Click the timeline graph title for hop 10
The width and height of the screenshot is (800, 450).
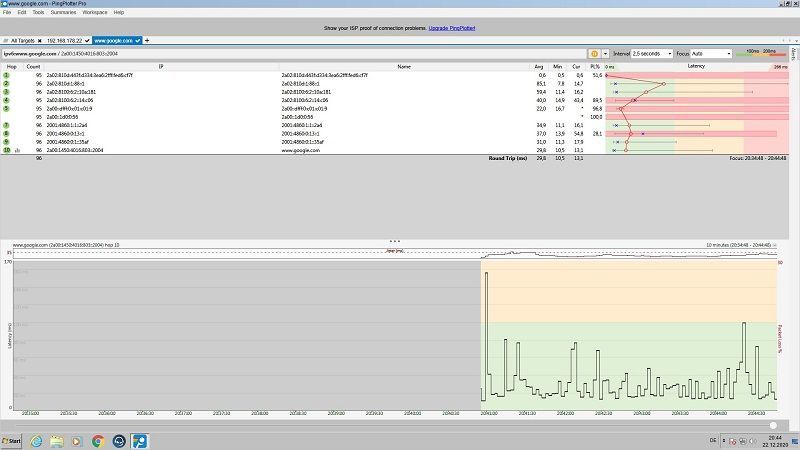point(66,245)
